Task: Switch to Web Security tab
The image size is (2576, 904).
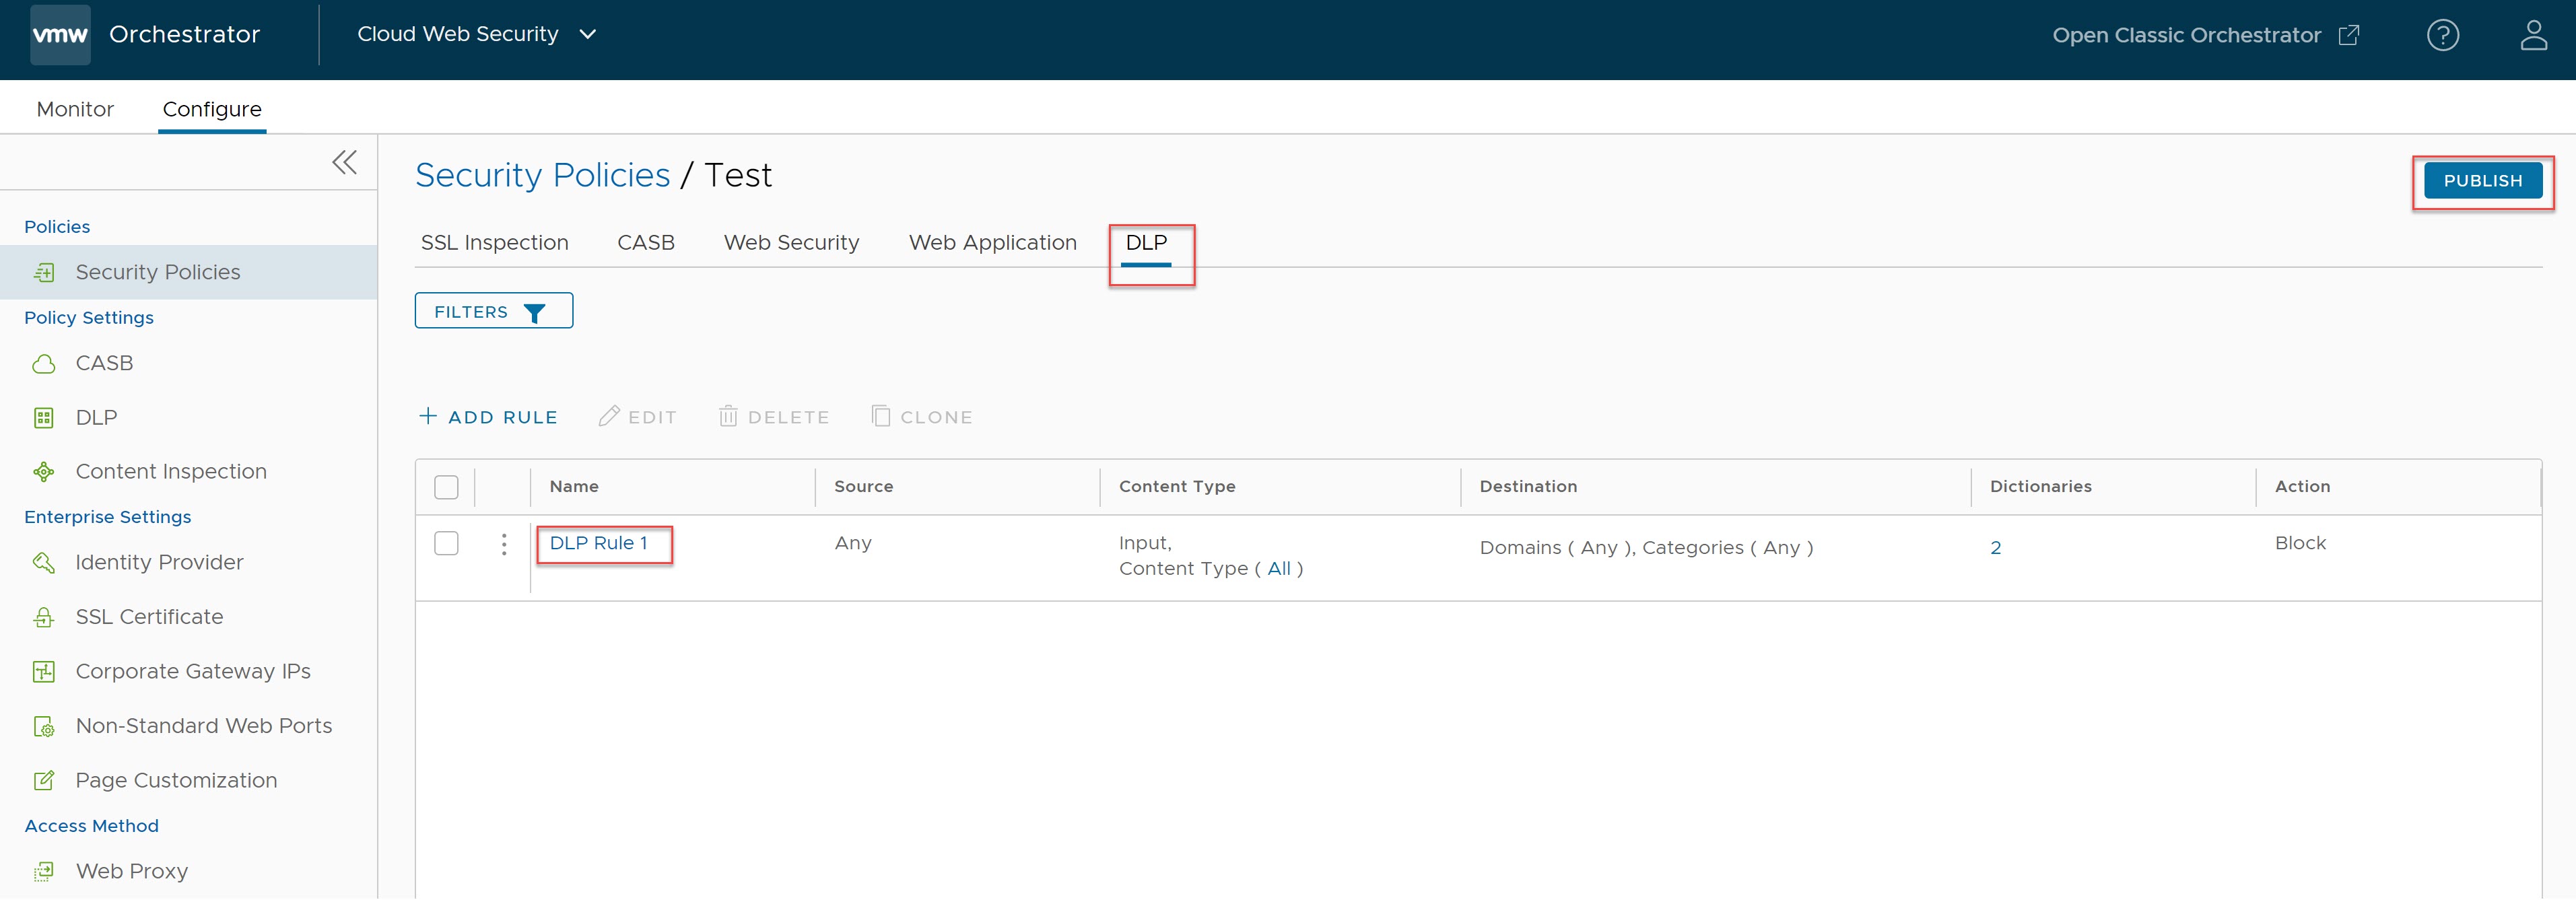Action: point(792,242)
